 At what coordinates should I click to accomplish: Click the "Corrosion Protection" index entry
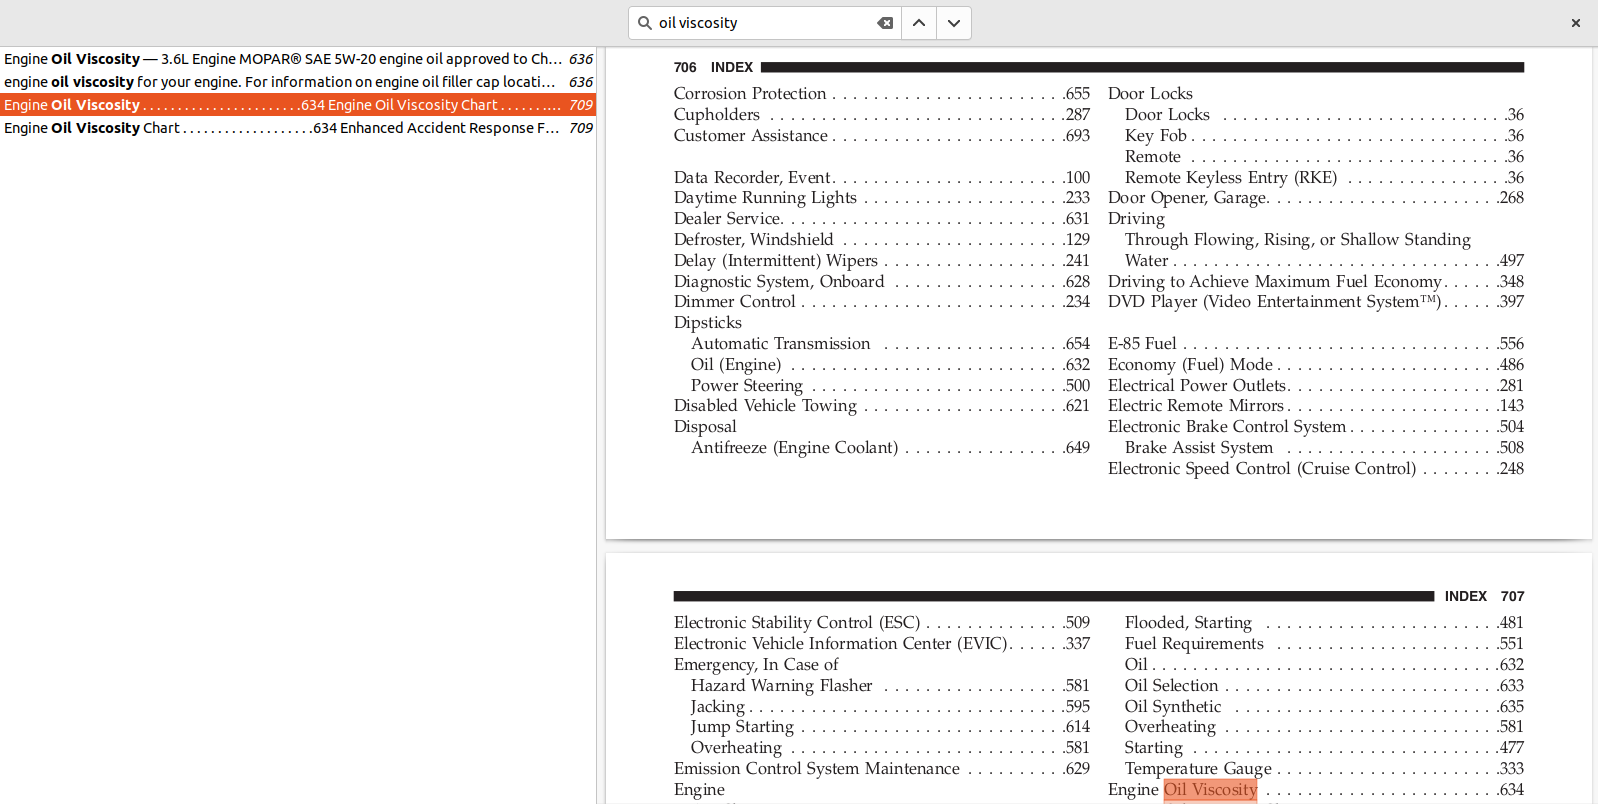[750, 94]
